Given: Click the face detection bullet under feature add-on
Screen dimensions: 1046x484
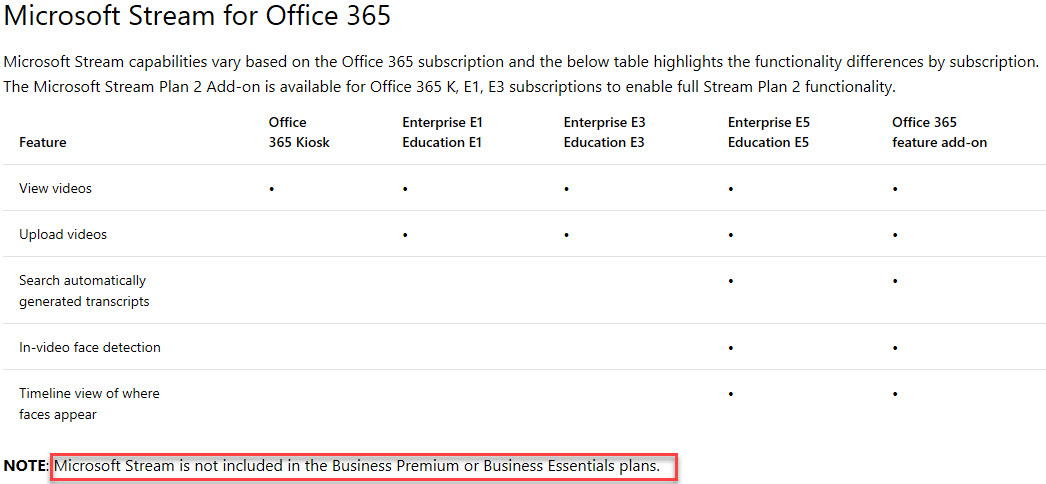Looking at the screenshot, I should (x=895, y=348).
